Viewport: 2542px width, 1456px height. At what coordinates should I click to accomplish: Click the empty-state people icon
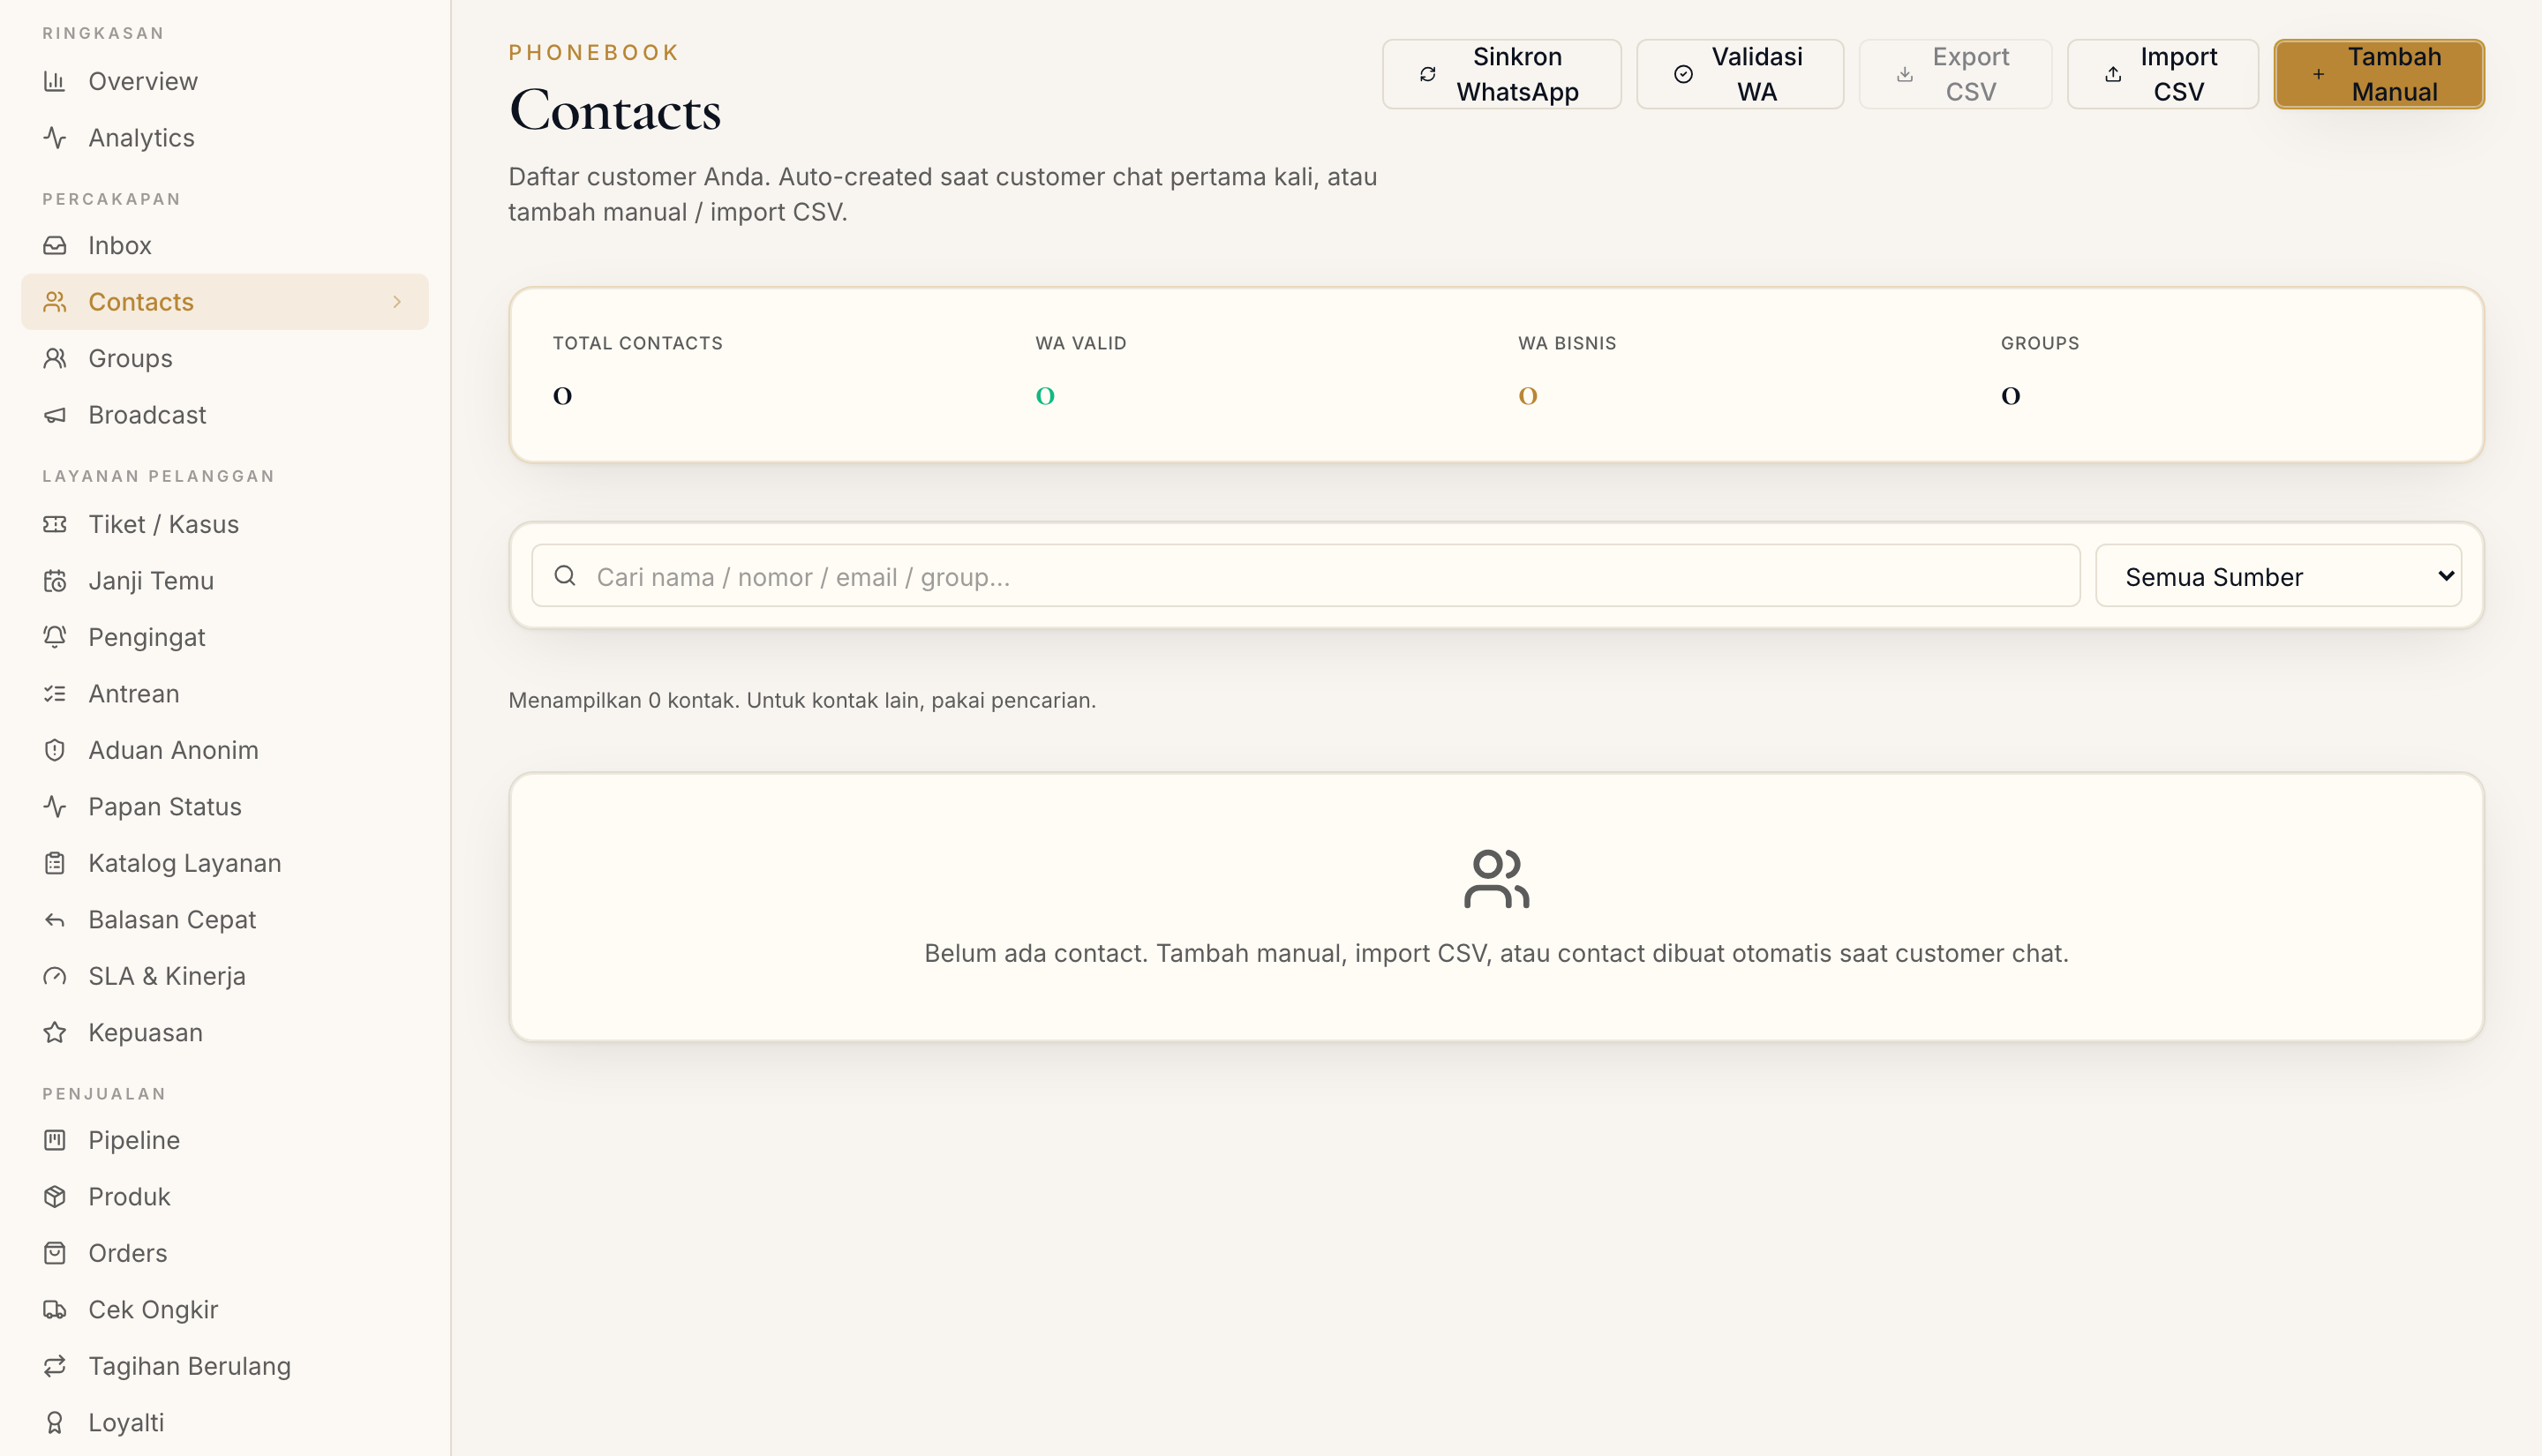tap(1497, 879)
